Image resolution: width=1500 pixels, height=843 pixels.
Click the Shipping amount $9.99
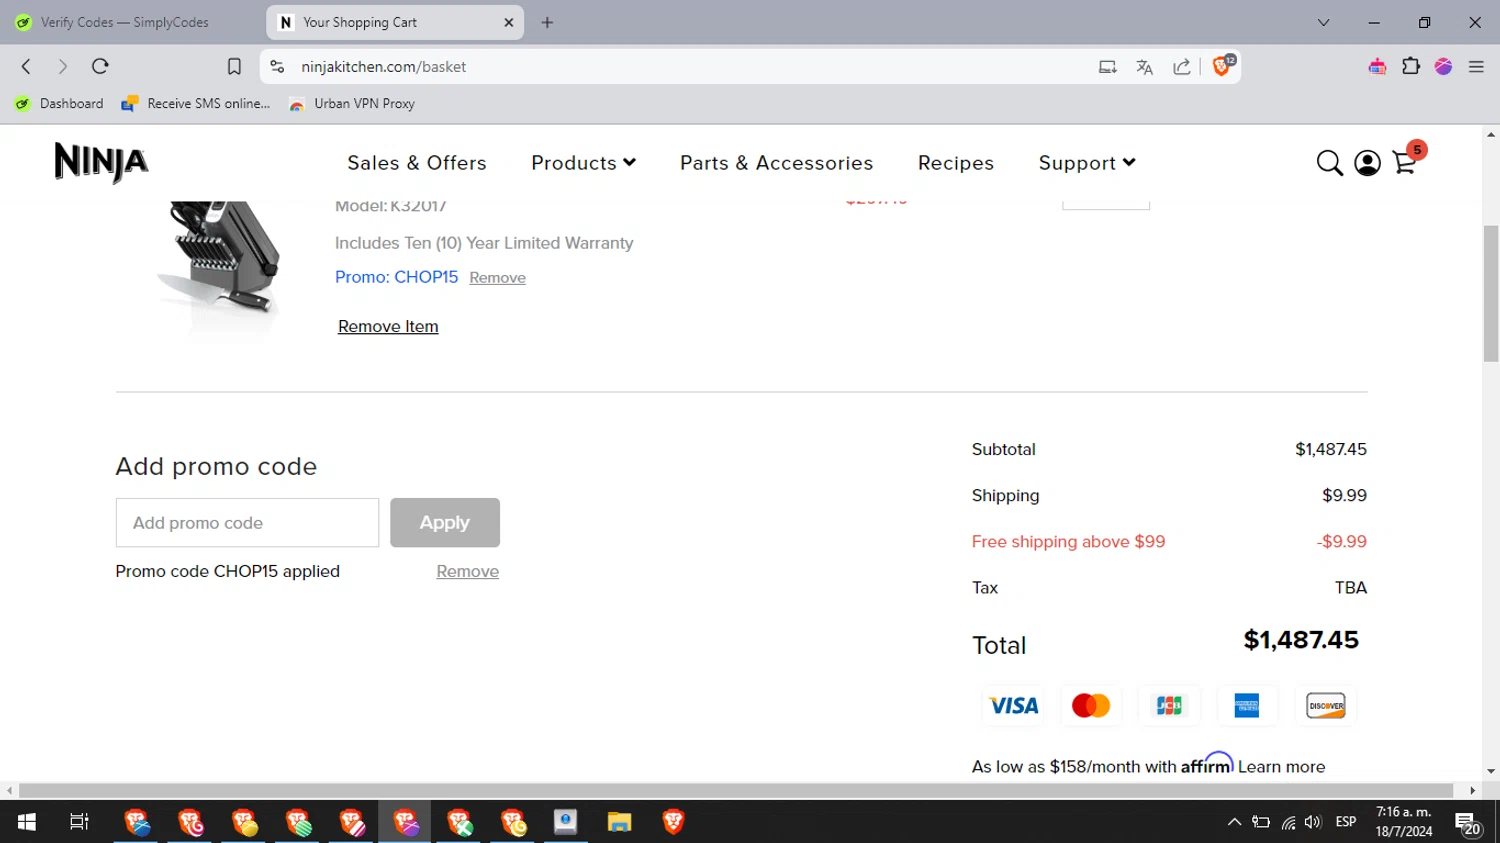(1344, 495)
